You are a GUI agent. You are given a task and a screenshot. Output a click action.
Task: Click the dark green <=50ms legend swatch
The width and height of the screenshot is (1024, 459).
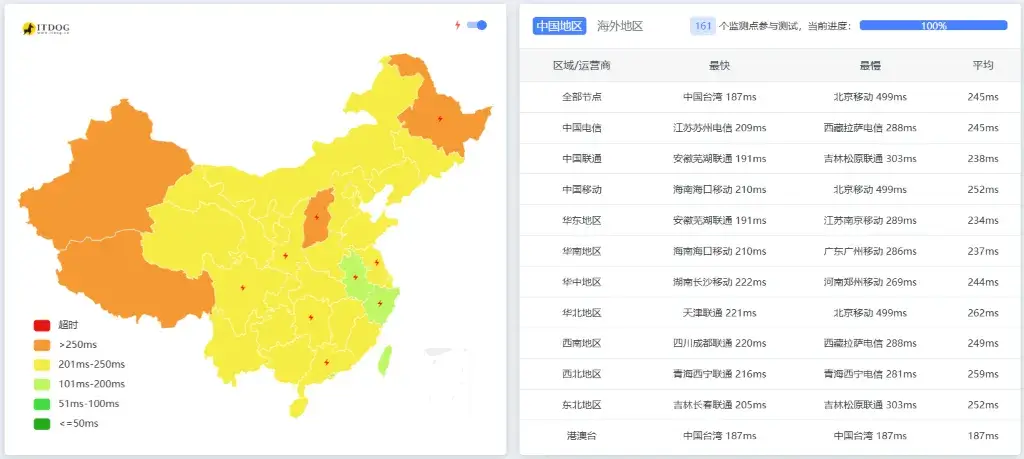(x=42, y=423)
